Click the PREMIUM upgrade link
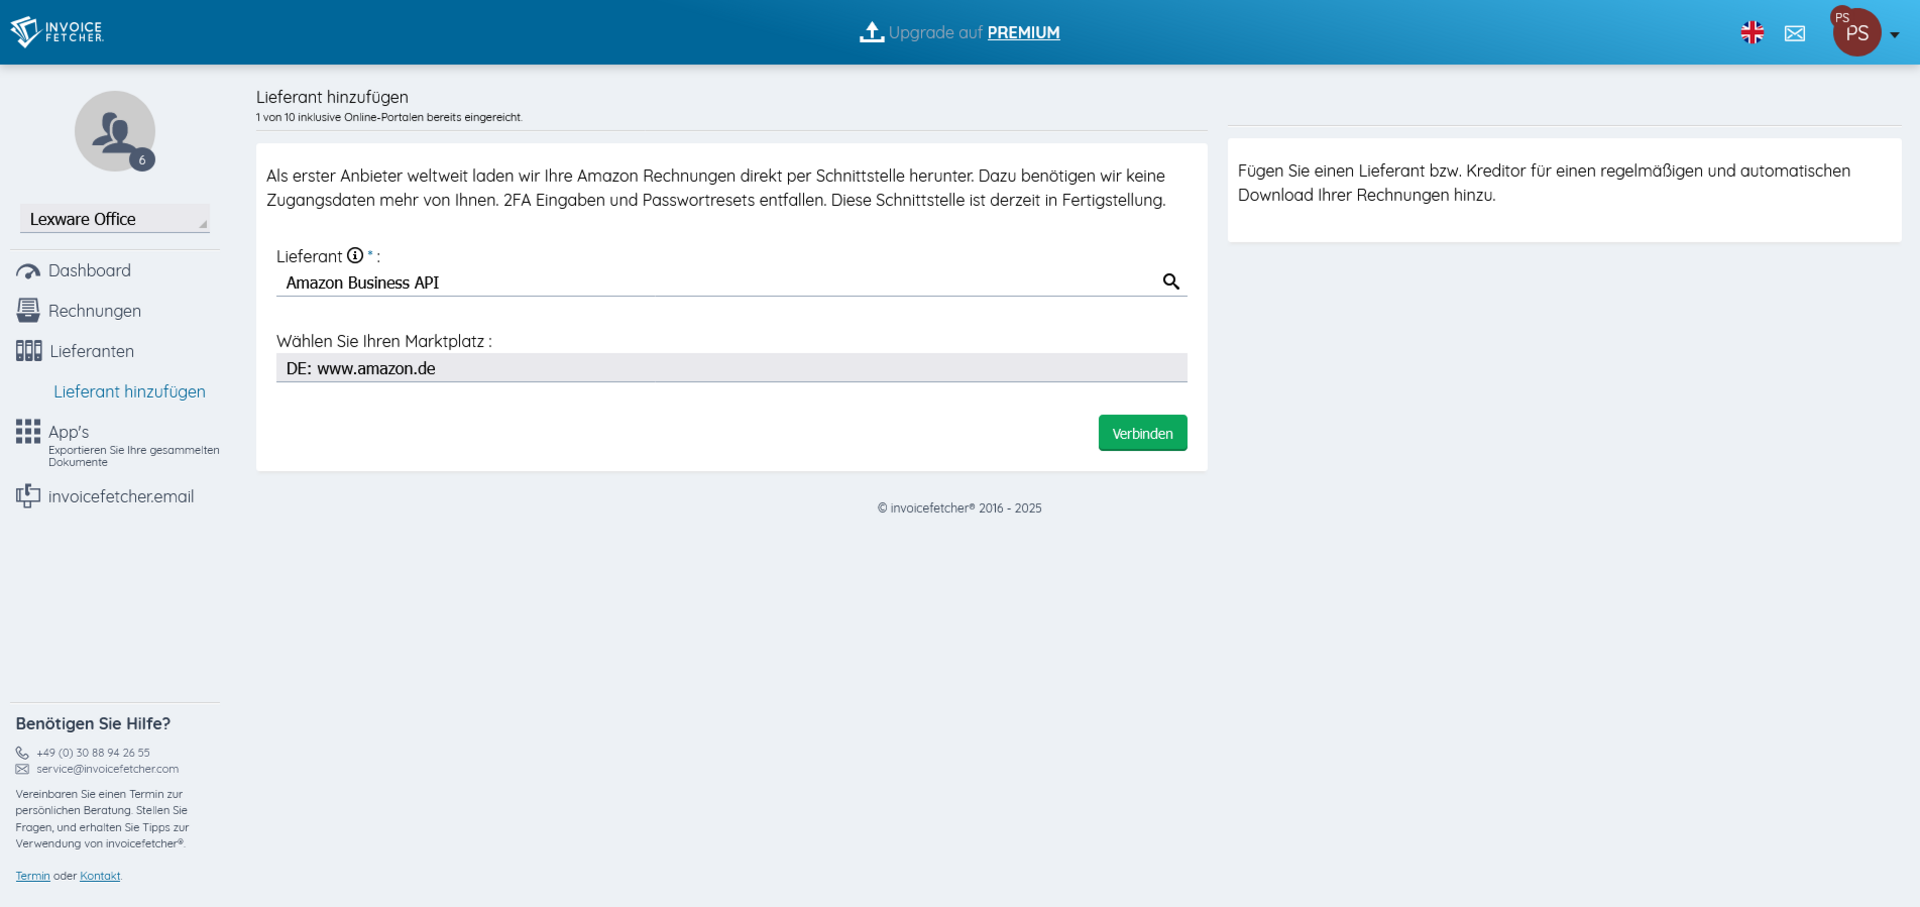1920x907 pixels. [1023, 33]
